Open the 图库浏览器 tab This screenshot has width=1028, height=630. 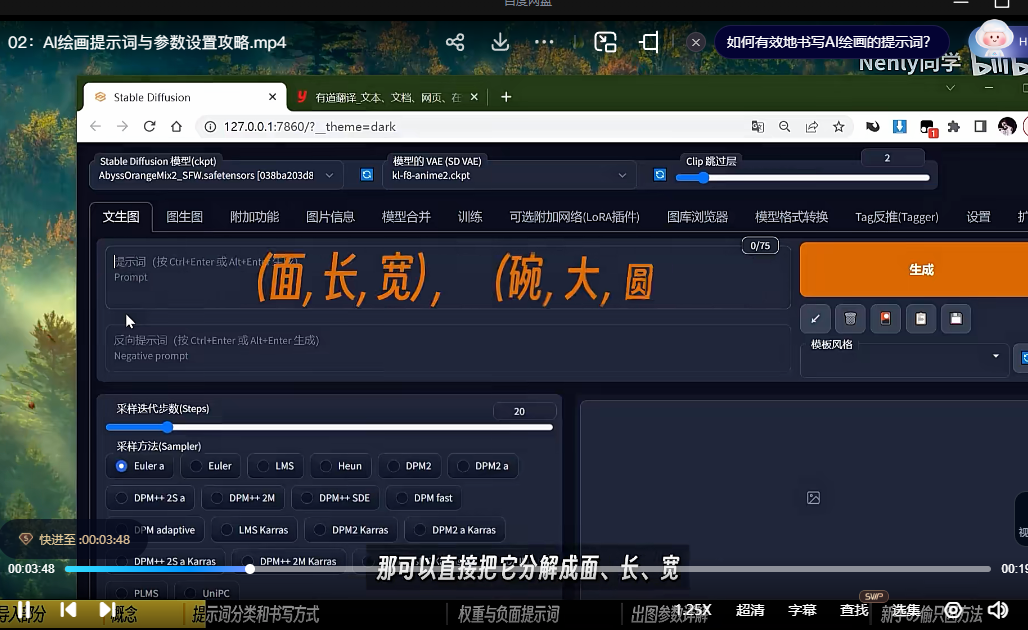point(698,217)
